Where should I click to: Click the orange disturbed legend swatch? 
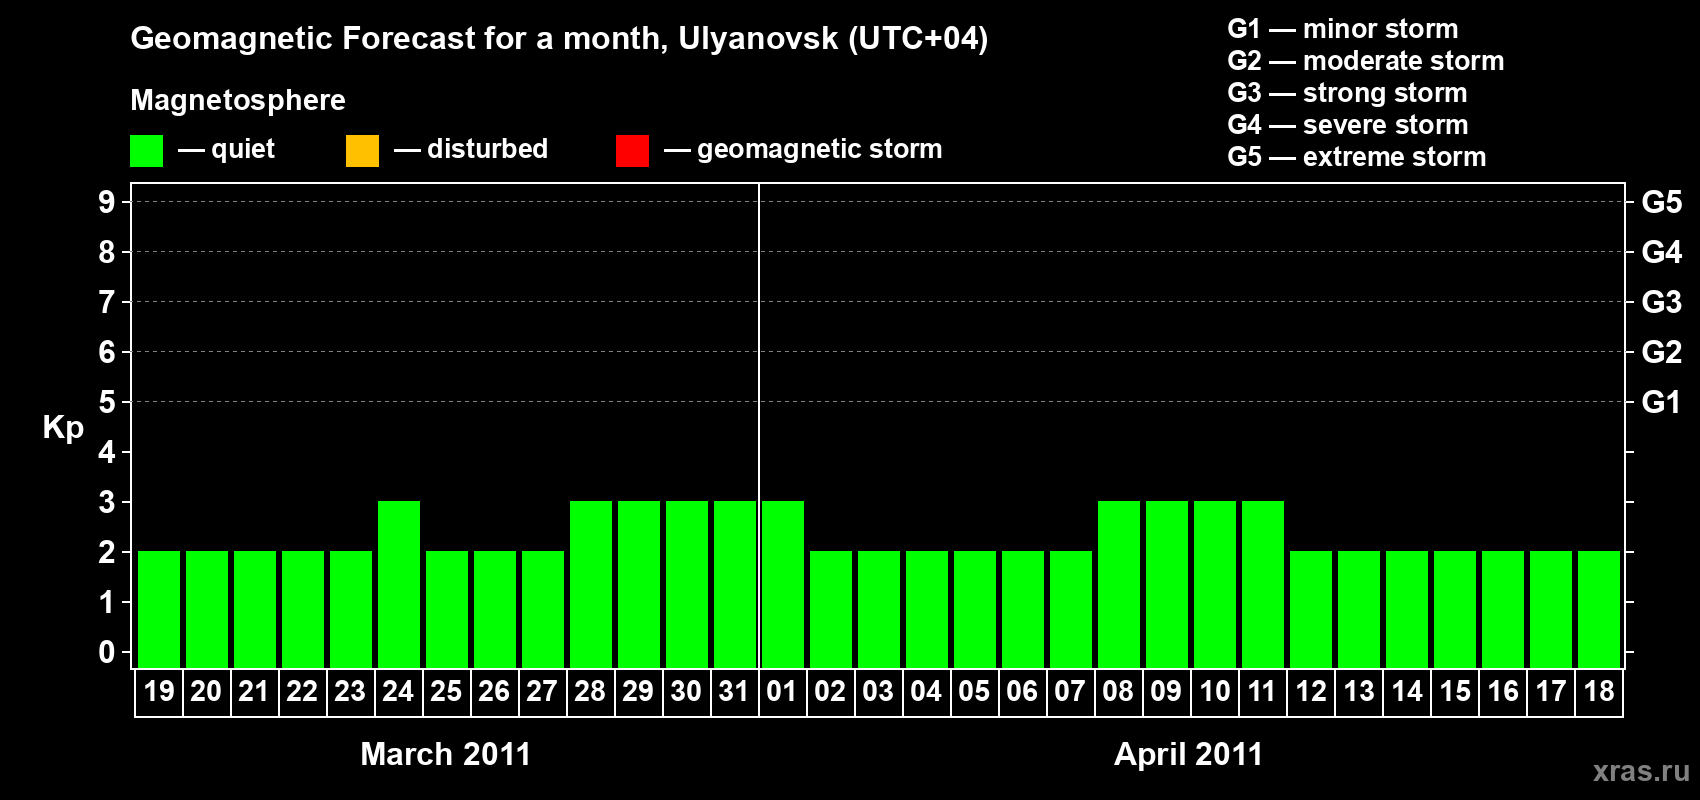362,151
